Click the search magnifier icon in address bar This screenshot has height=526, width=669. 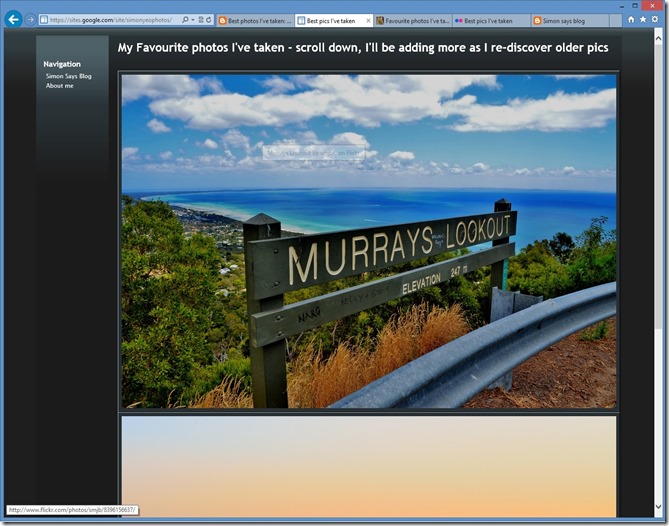(x=185, y=20)
